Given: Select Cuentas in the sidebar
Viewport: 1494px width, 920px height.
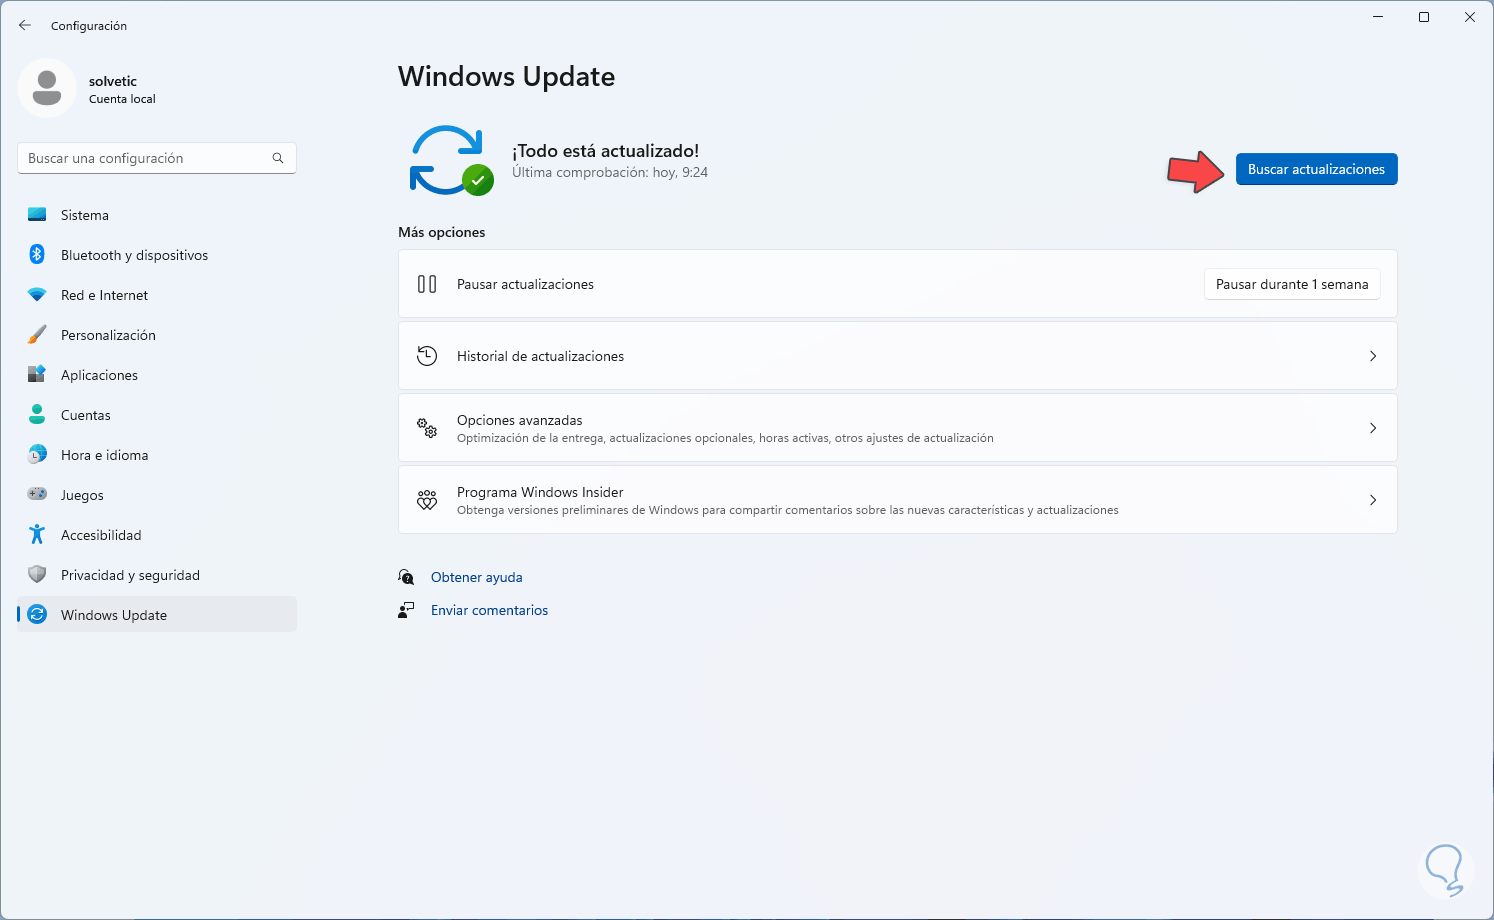Looking at the screenshot, I should (157, 415).
